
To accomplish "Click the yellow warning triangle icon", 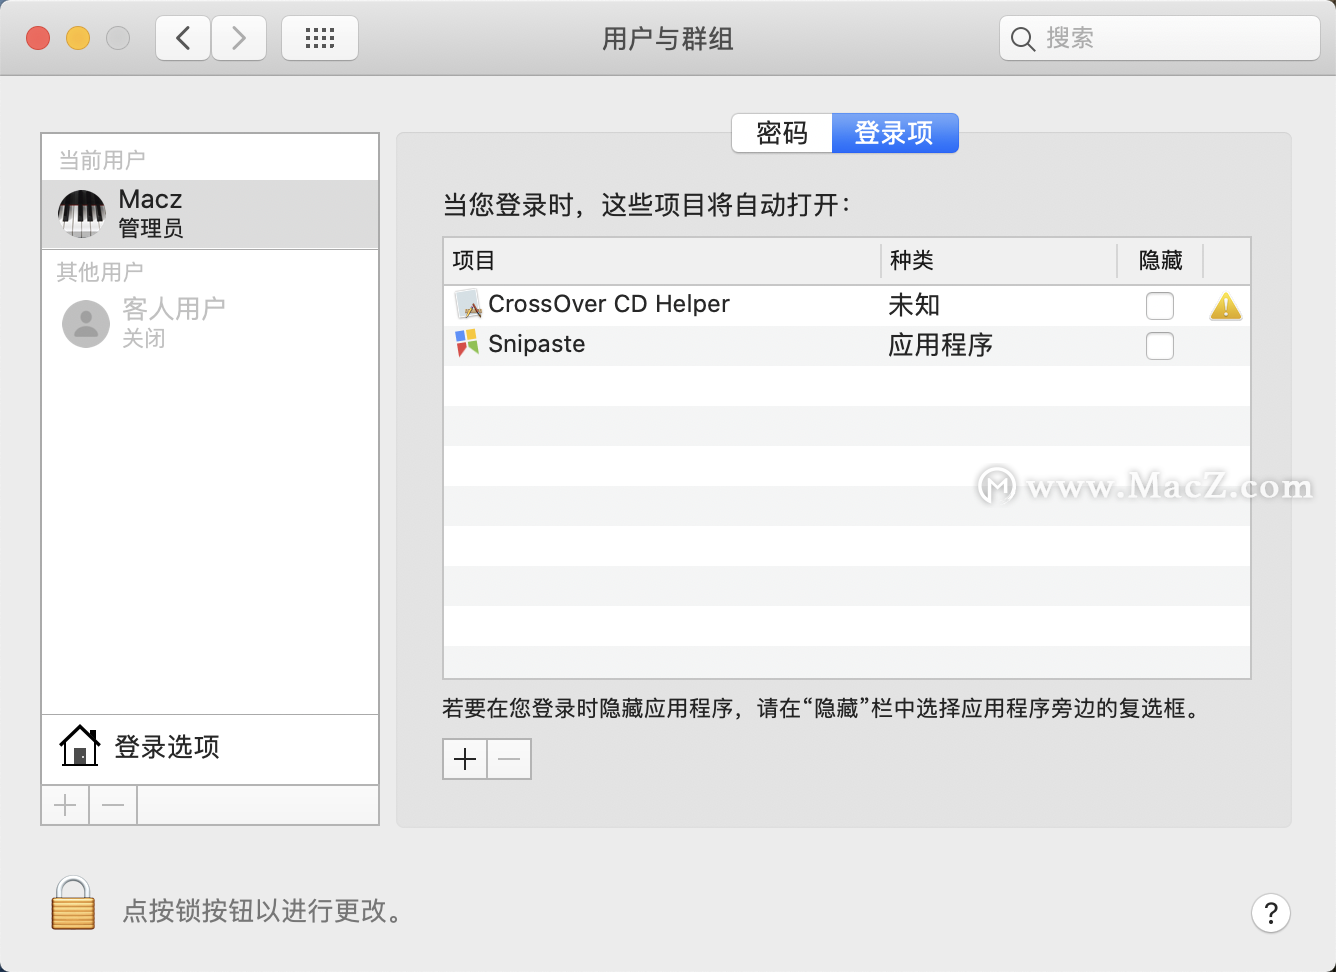I will pyautogui.click(x=1226, y=306).
